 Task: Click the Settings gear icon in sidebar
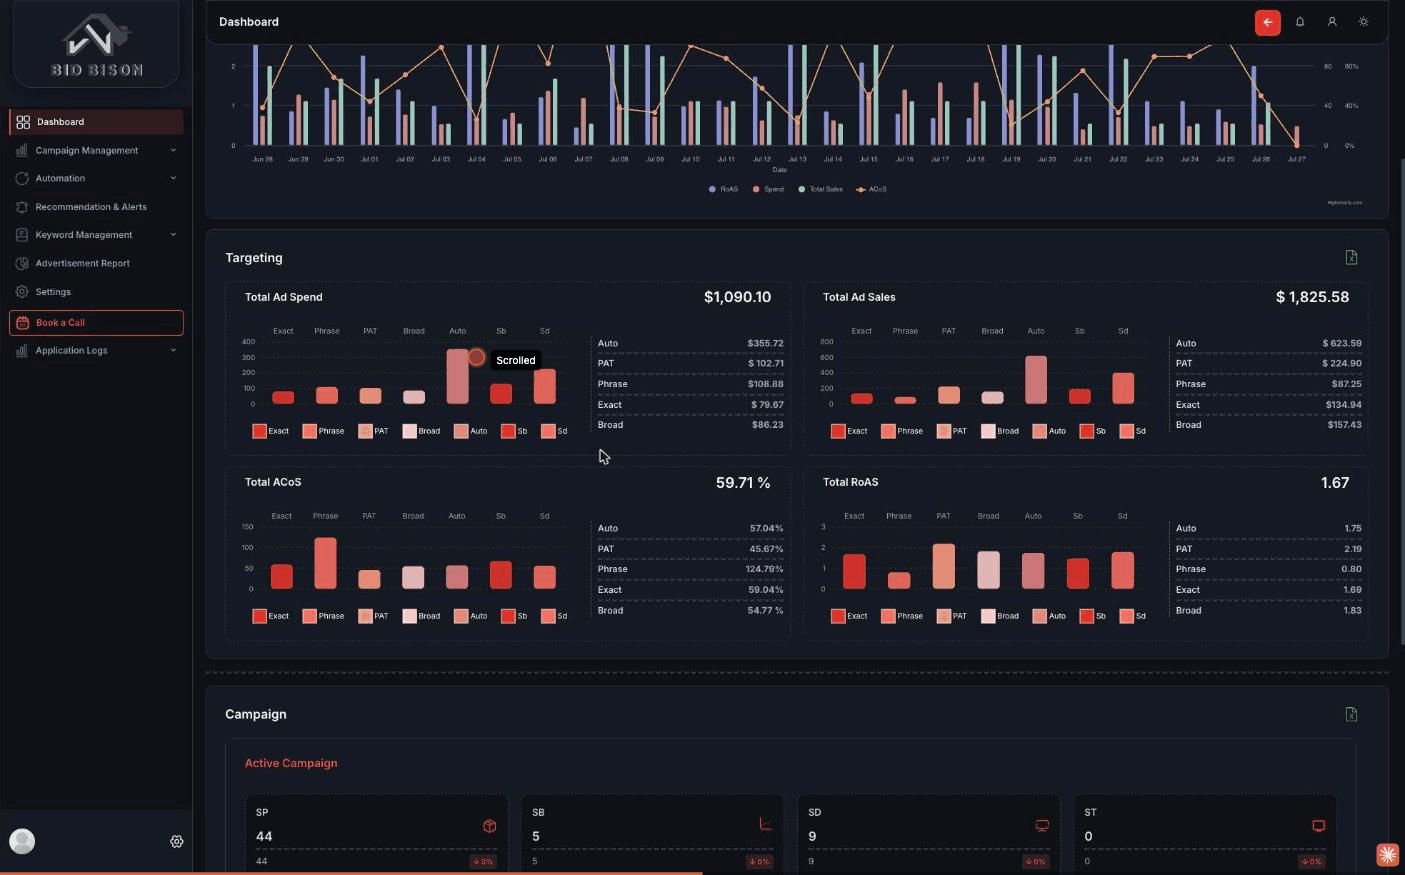tap(22, 292)
